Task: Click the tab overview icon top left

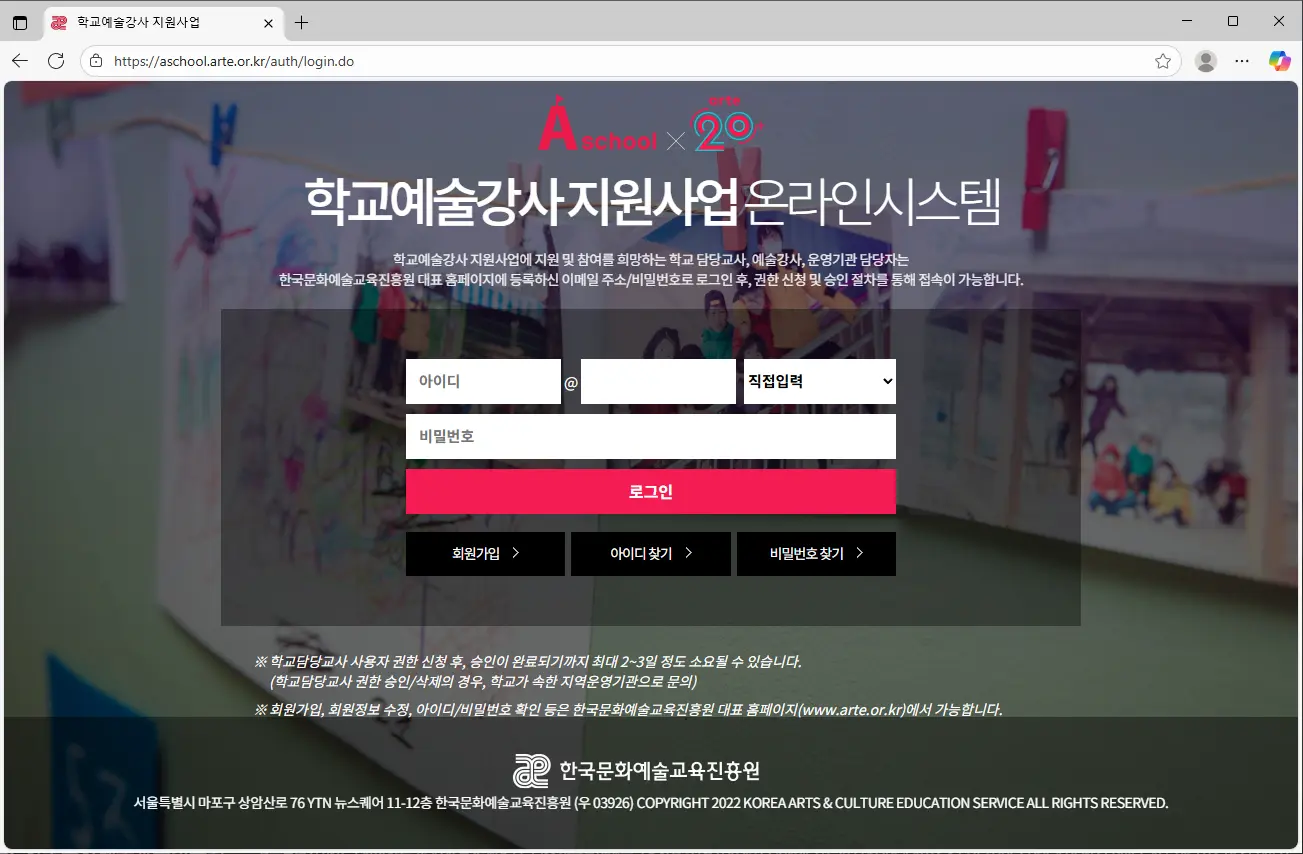Action: 21,21
